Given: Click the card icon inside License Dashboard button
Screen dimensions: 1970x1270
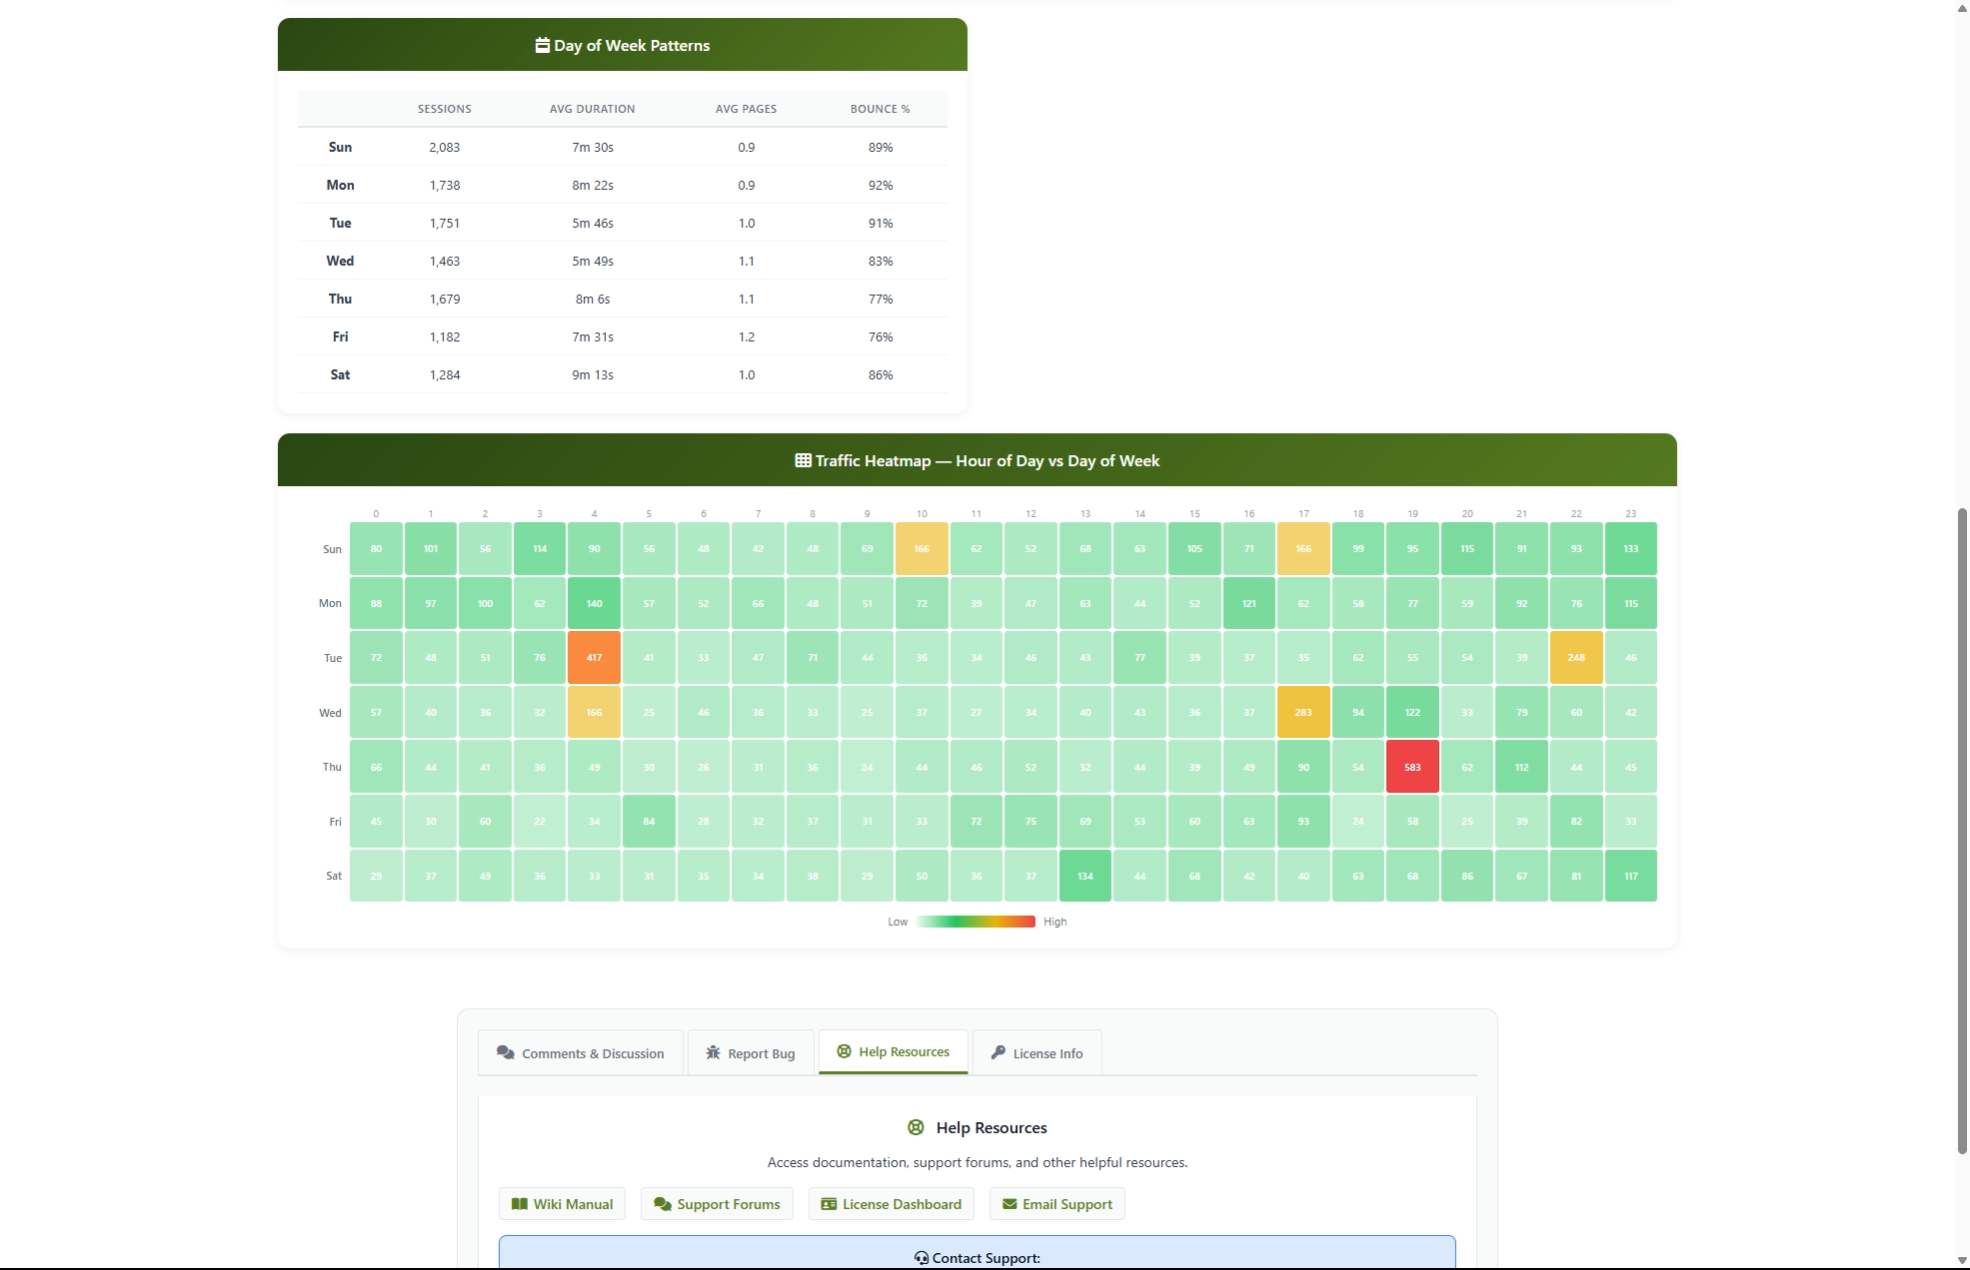Looking at the screenshot, I should [x=827, y=1204].
